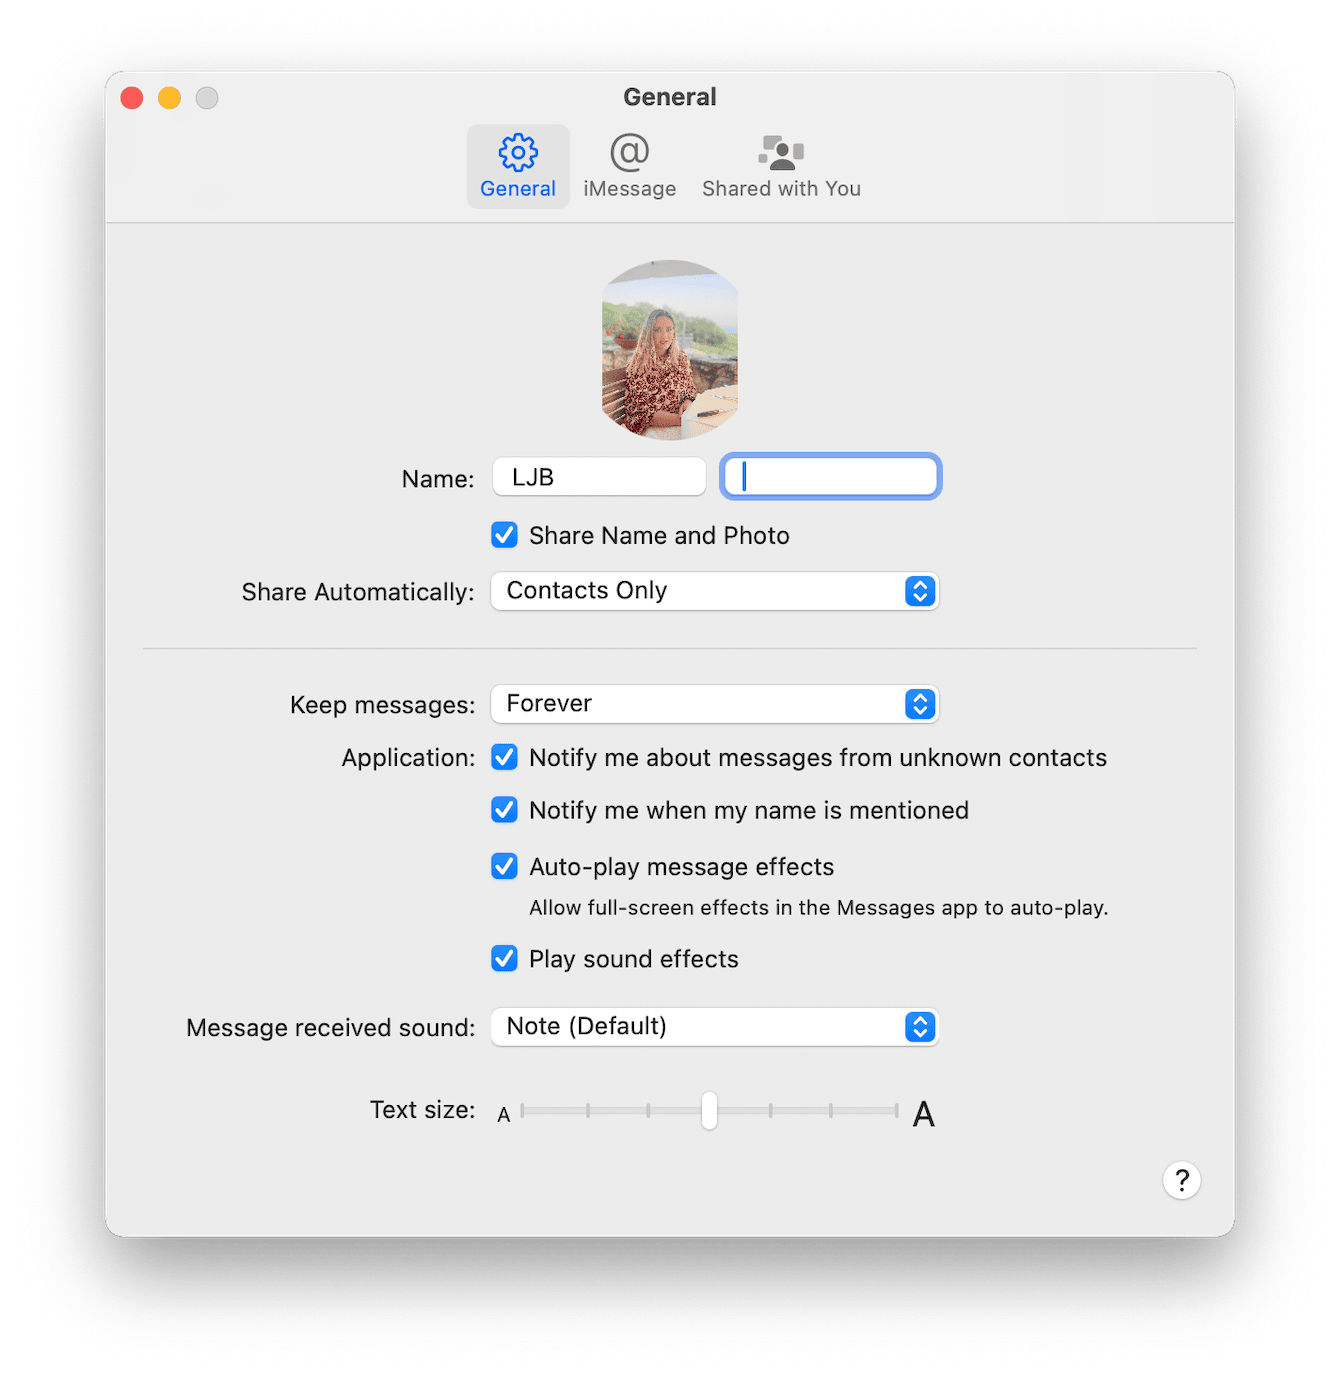
Task: Open the General settings gear icon
Action: coord(517,152)
